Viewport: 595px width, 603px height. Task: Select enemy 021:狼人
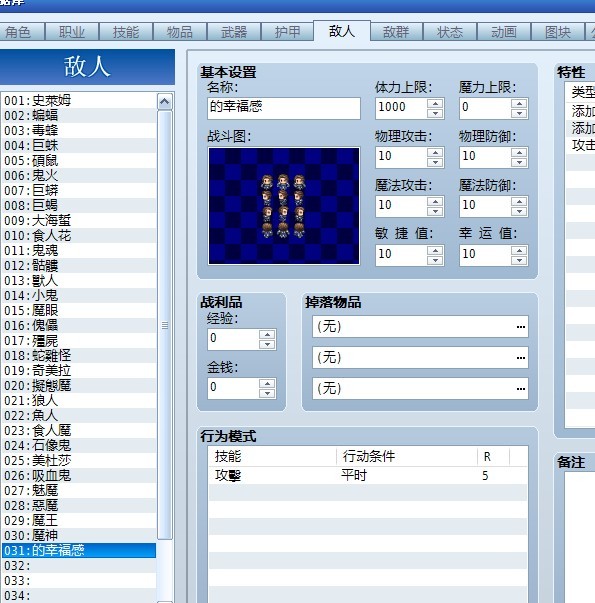79,401
